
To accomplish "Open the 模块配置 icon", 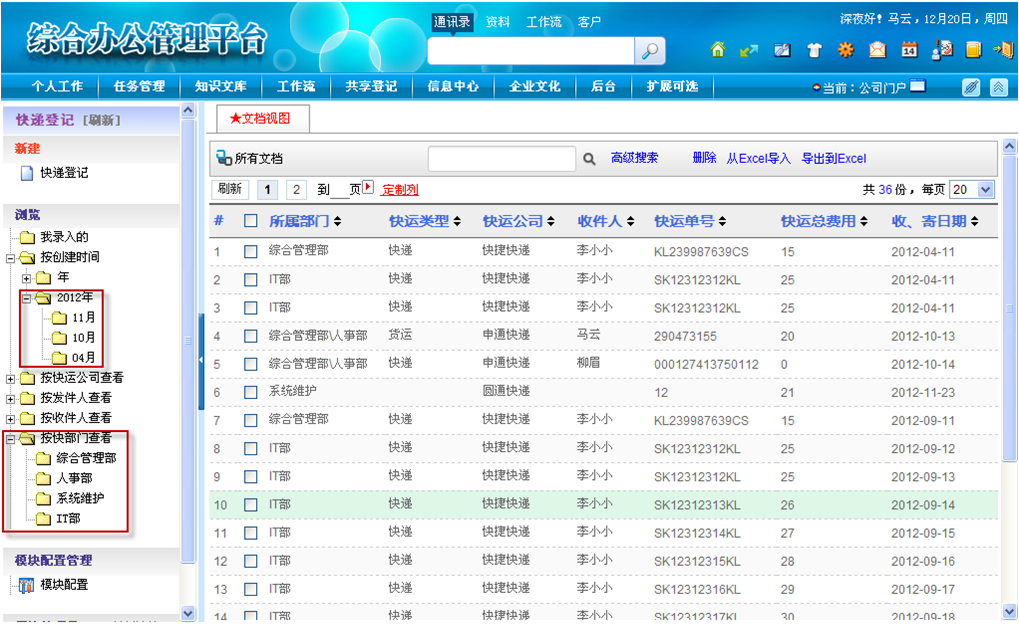I will (x=26, y=585).
